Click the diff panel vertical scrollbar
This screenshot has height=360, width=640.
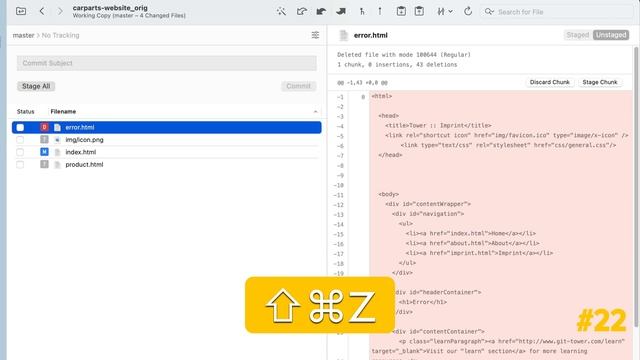(x=636, y=187)
